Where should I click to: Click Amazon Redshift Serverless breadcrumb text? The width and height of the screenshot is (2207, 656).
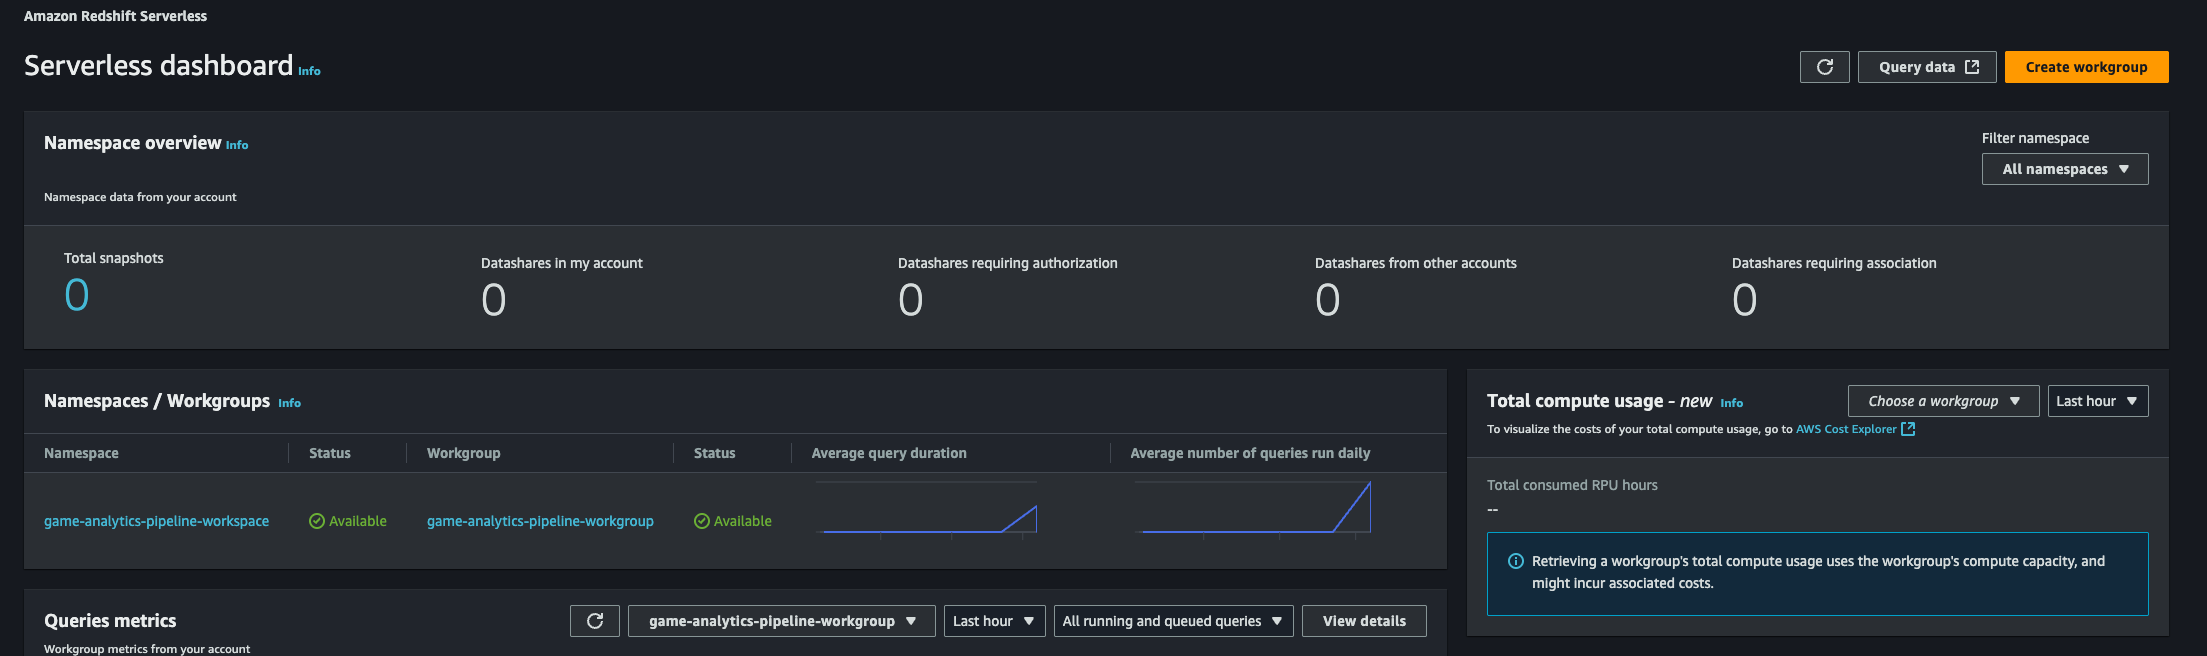coord(115,16)
